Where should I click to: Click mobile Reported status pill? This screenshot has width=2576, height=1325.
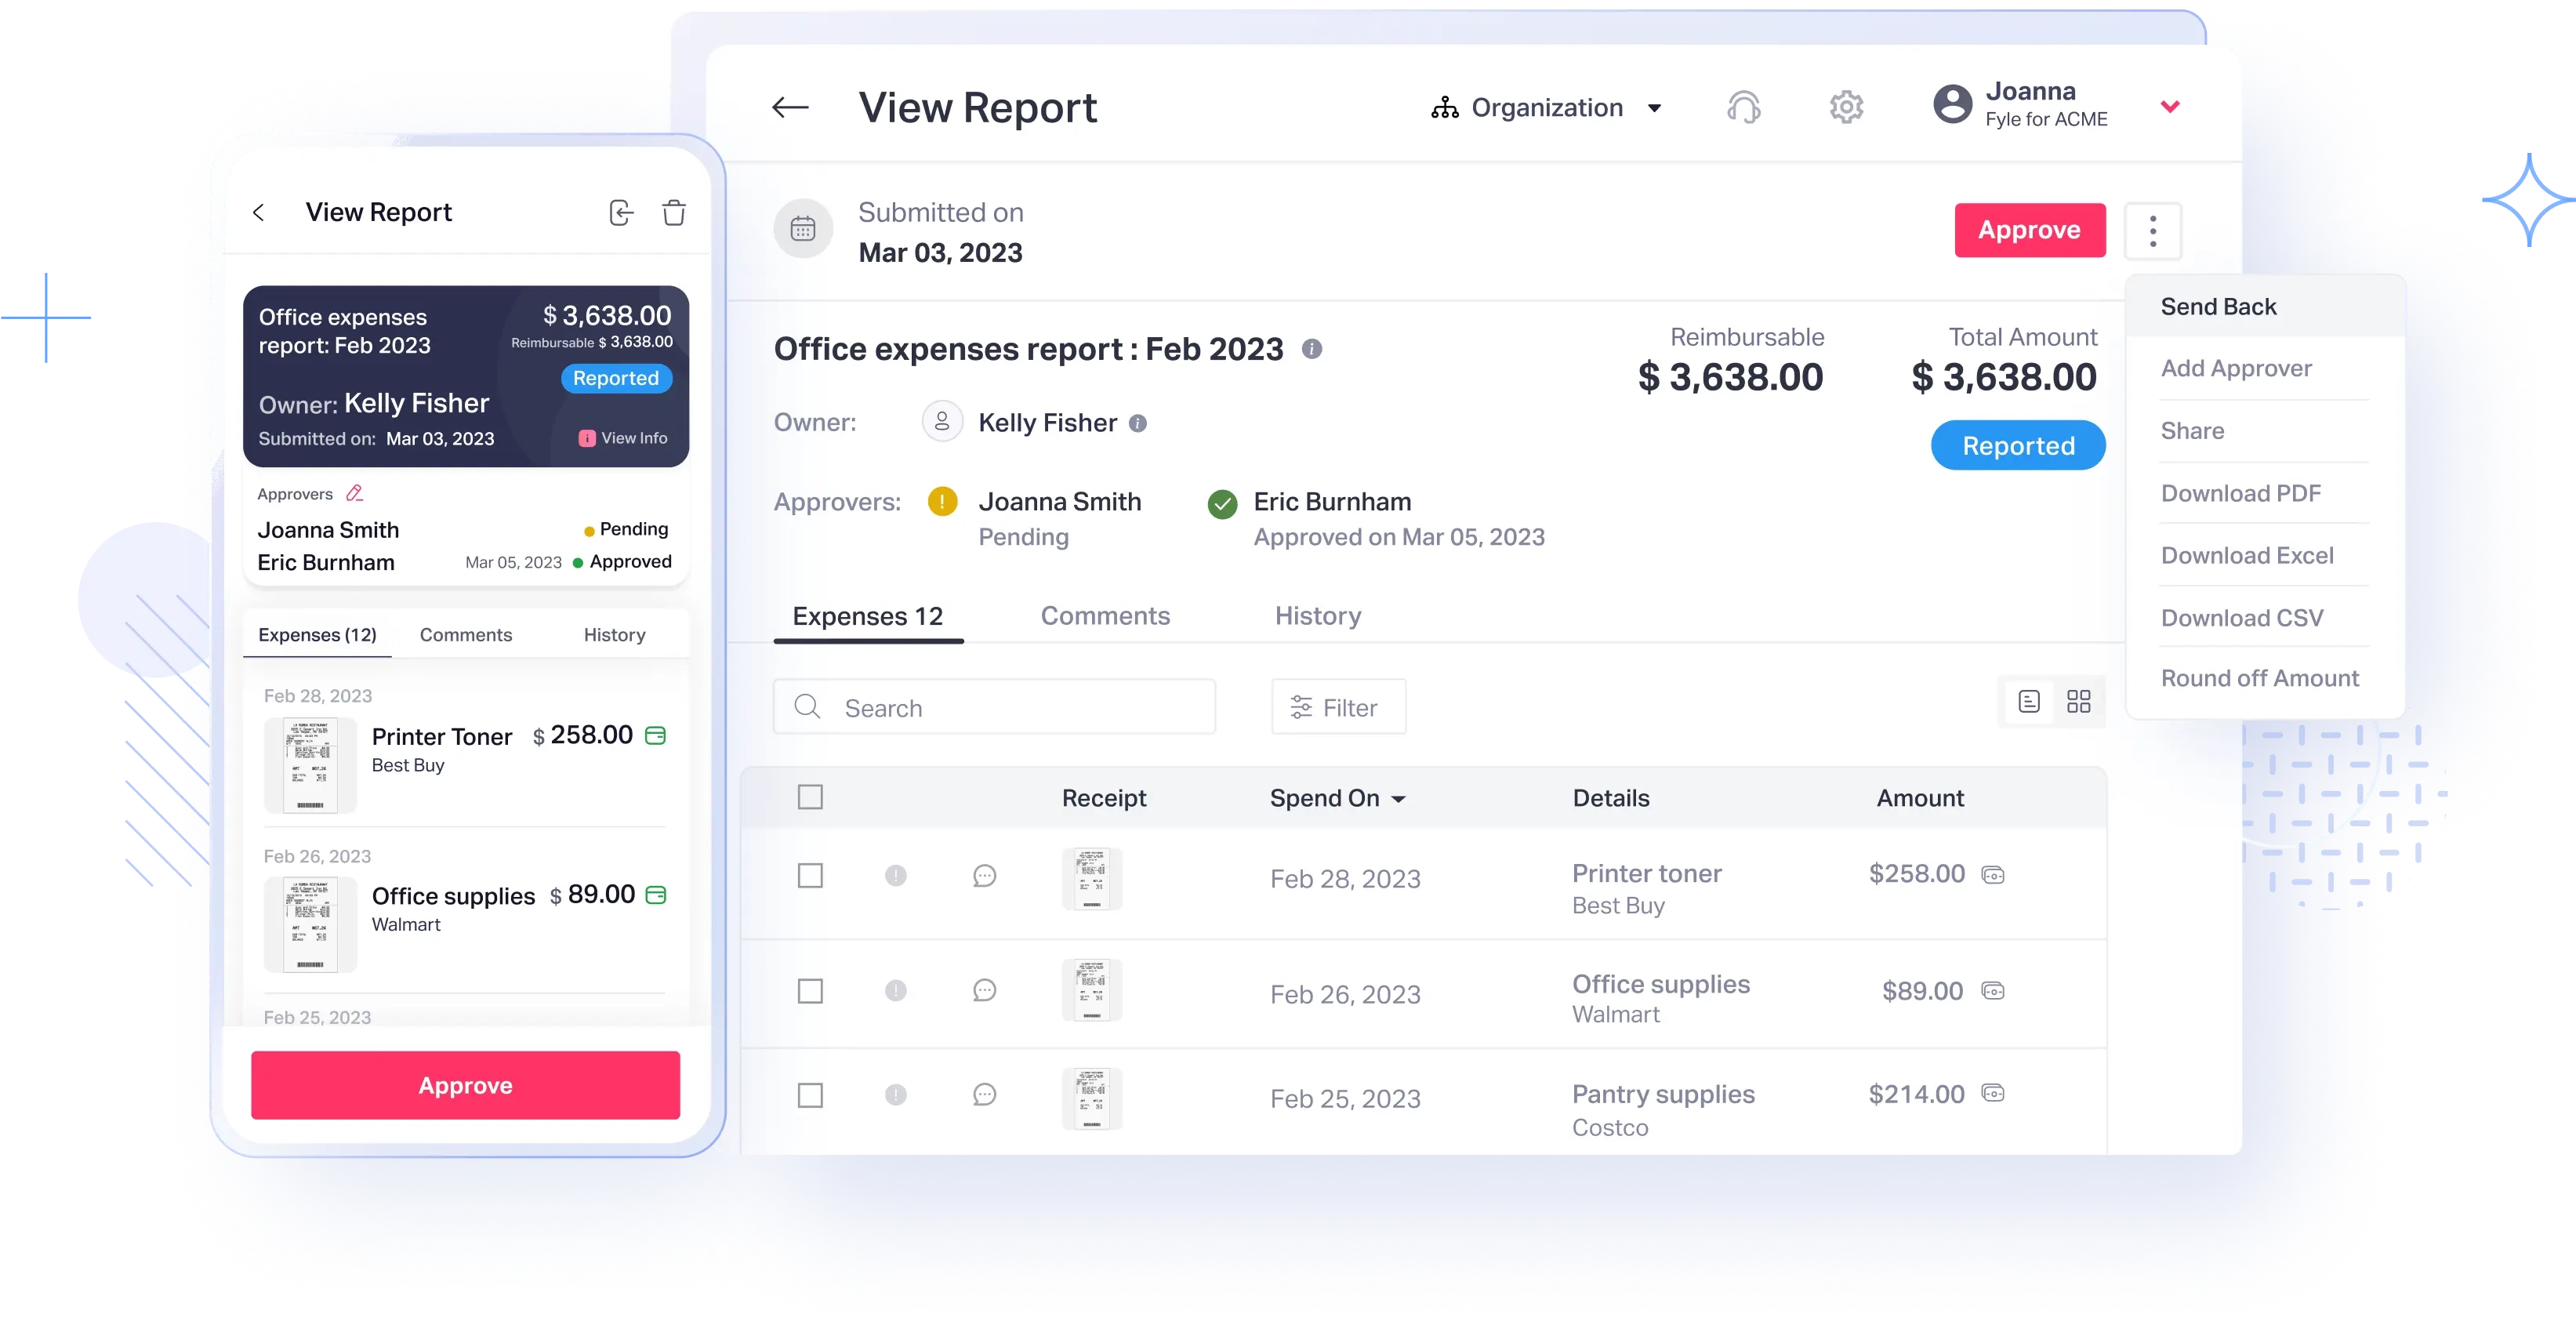[x=615, y=378]
